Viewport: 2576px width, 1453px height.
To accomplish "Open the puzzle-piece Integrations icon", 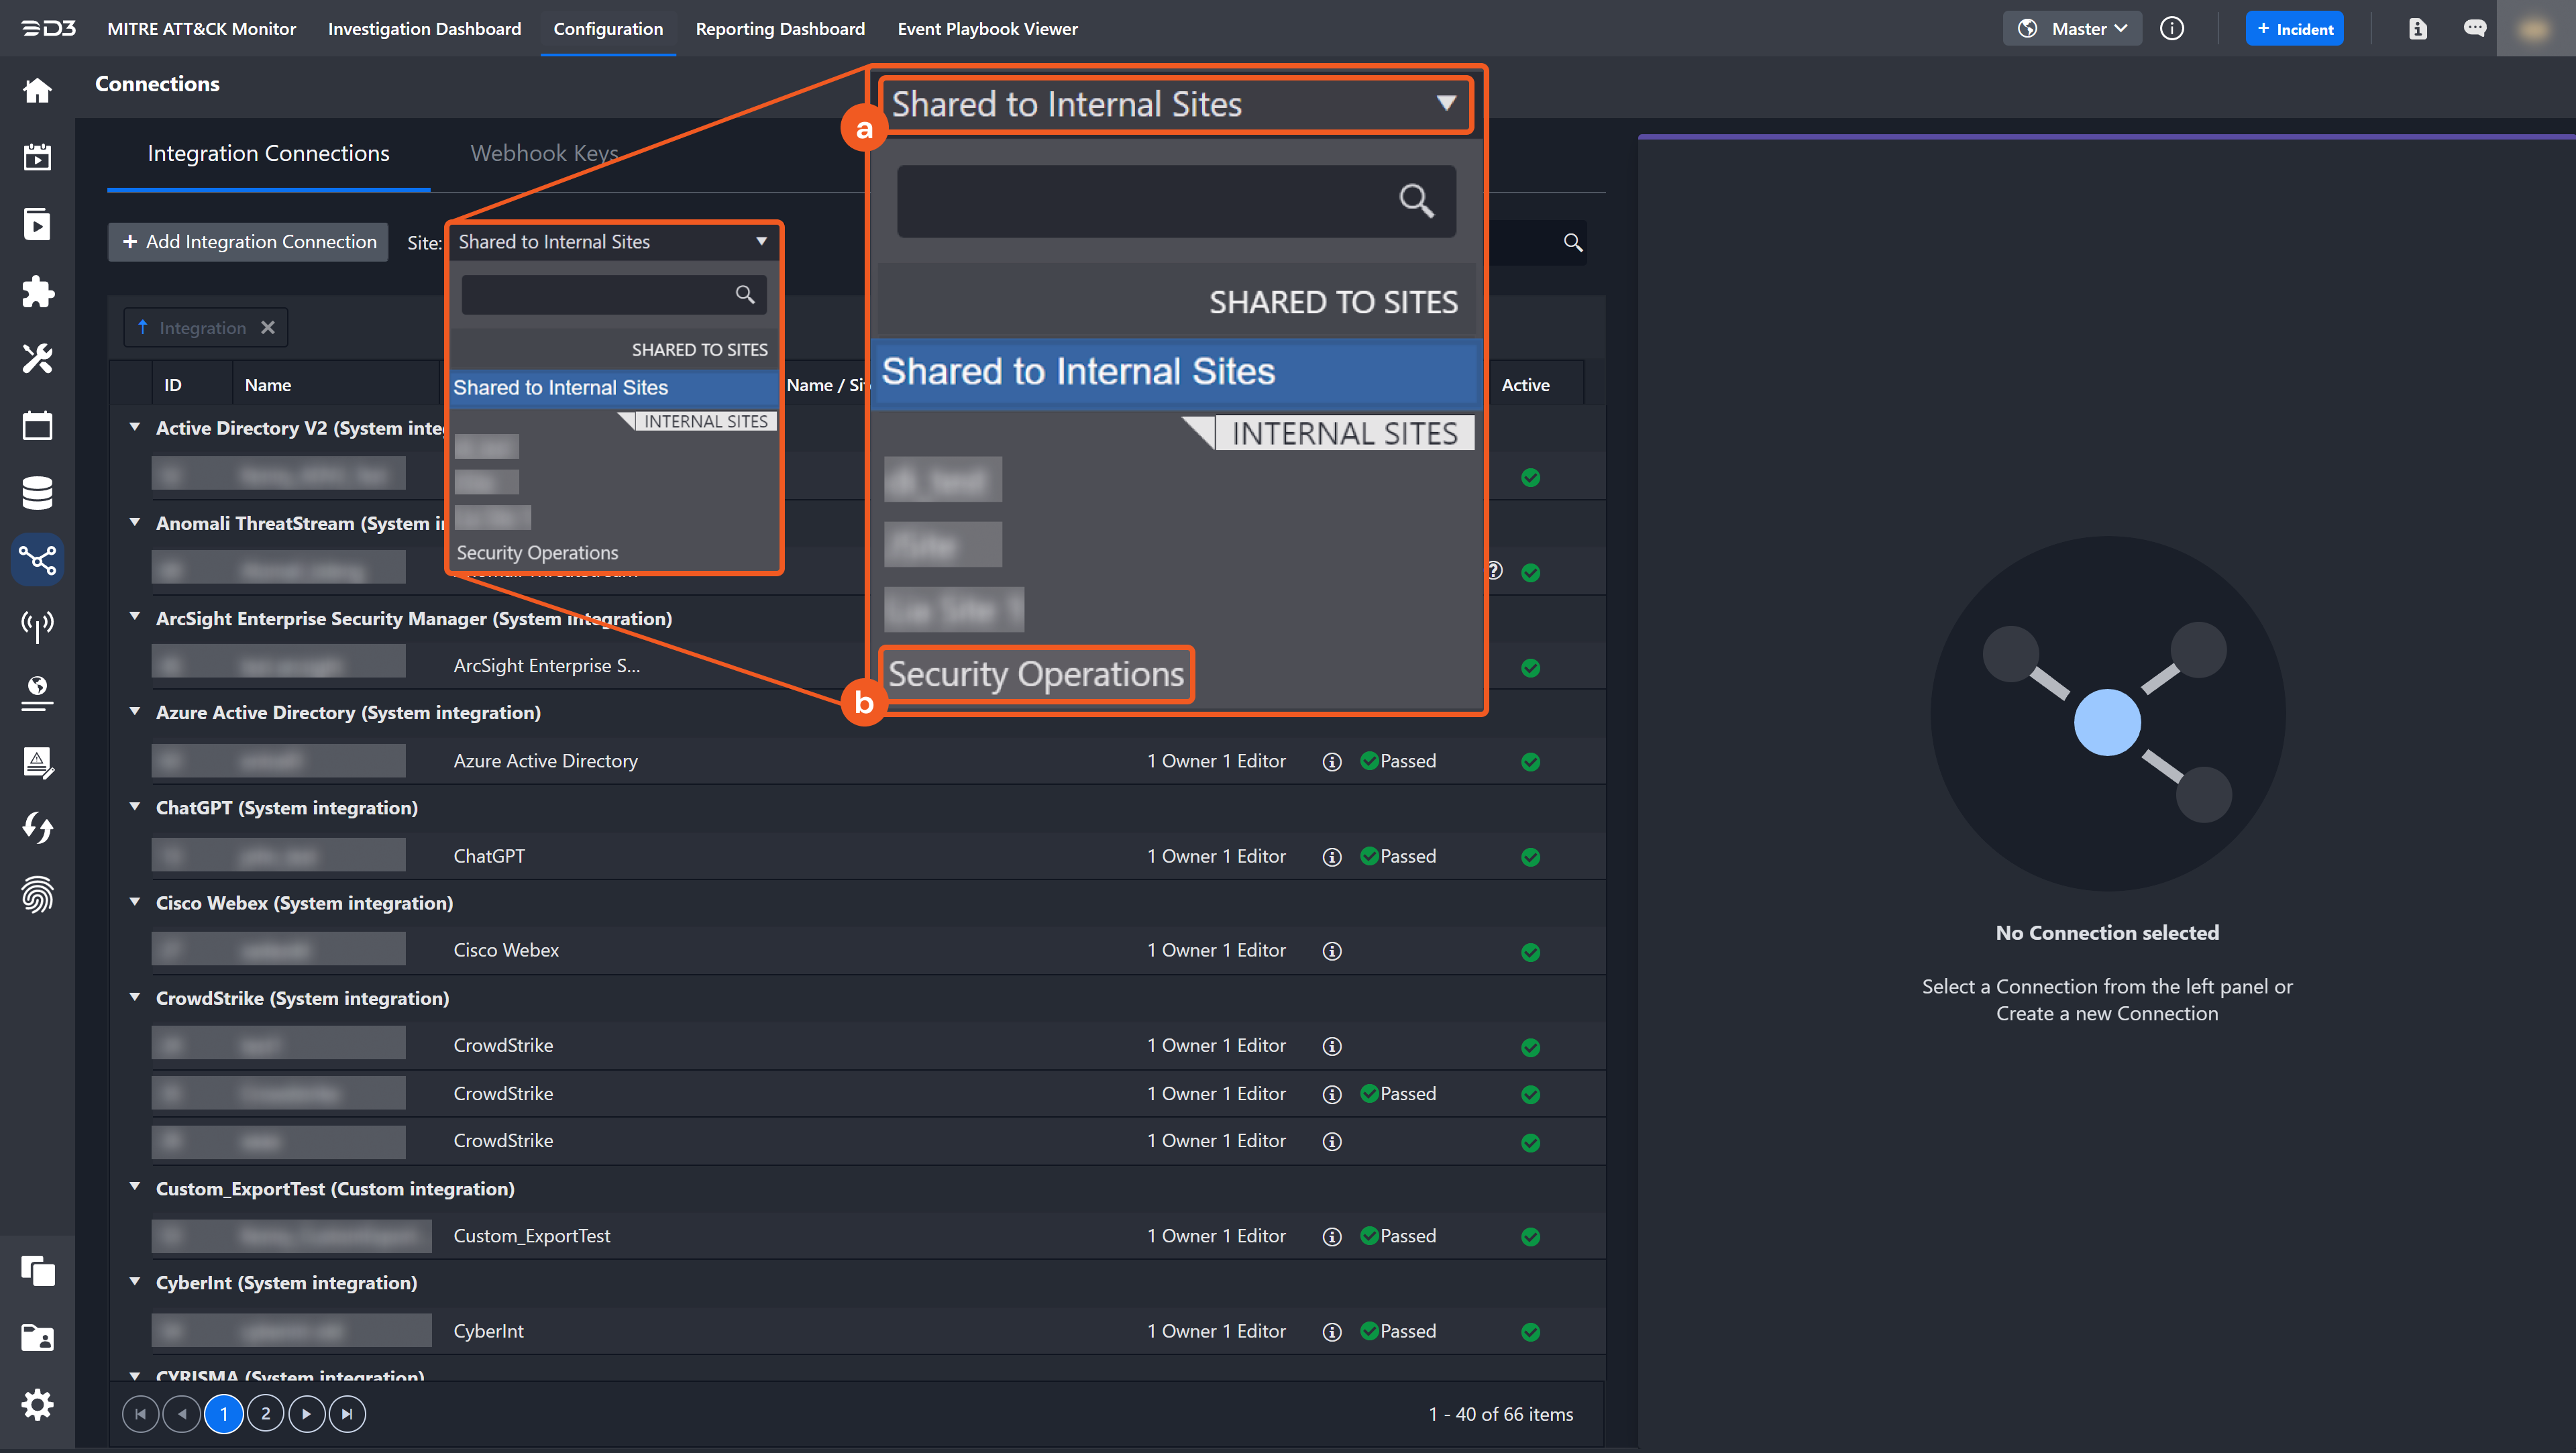I will coord(37,291).
